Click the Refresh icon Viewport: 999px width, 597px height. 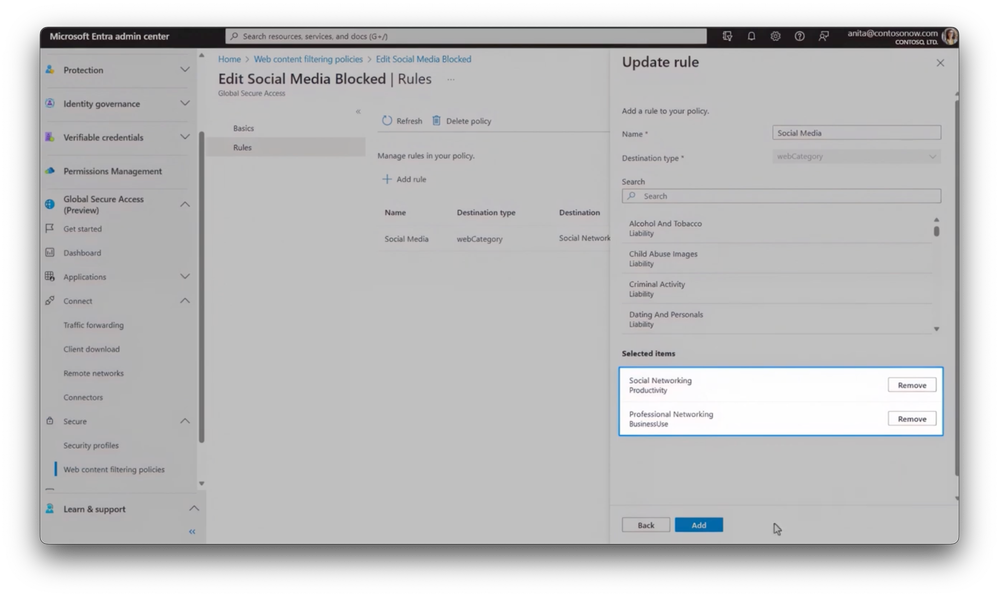click(x=387, y=120)
